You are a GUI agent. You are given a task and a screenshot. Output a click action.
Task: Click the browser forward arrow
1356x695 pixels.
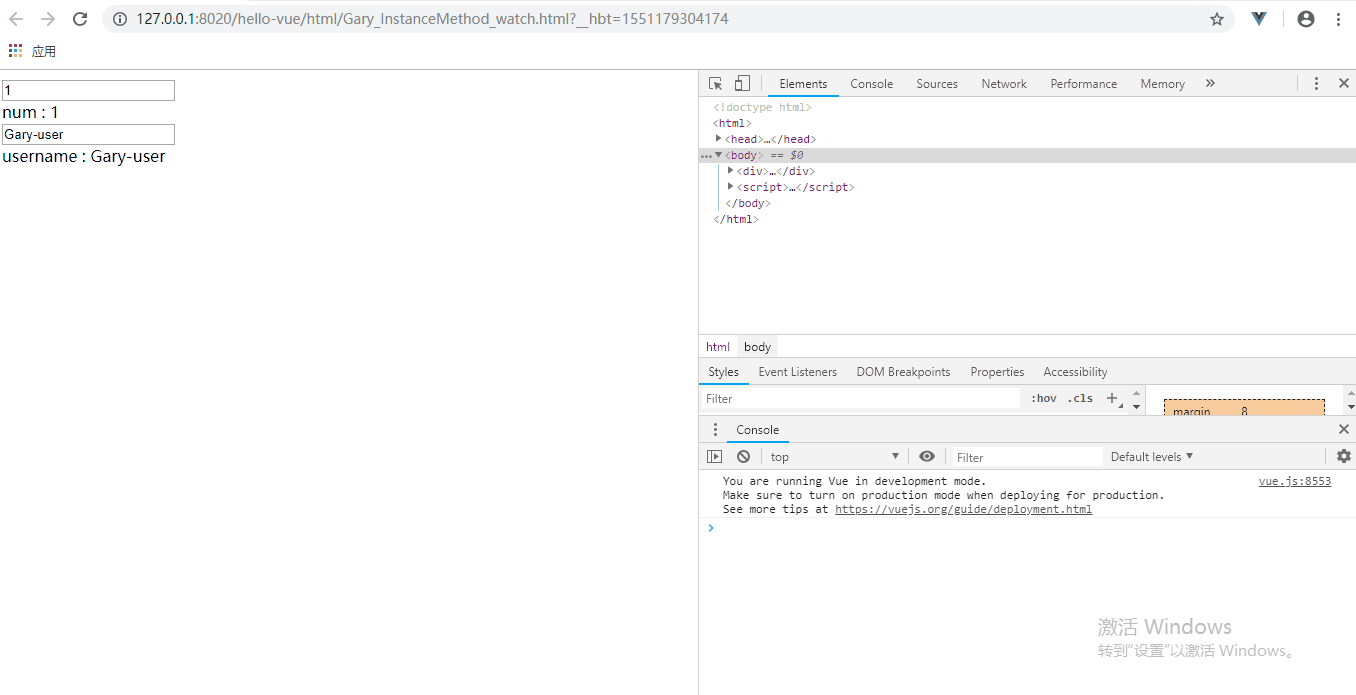pyautogui.click(x=48, y=19)
